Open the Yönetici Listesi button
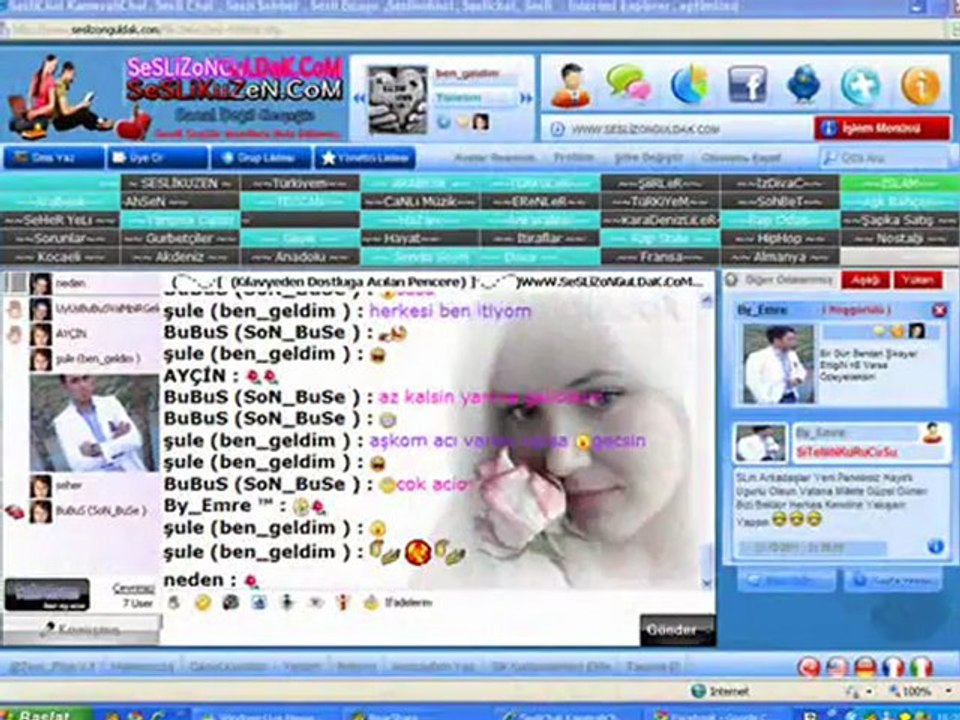 365,158
